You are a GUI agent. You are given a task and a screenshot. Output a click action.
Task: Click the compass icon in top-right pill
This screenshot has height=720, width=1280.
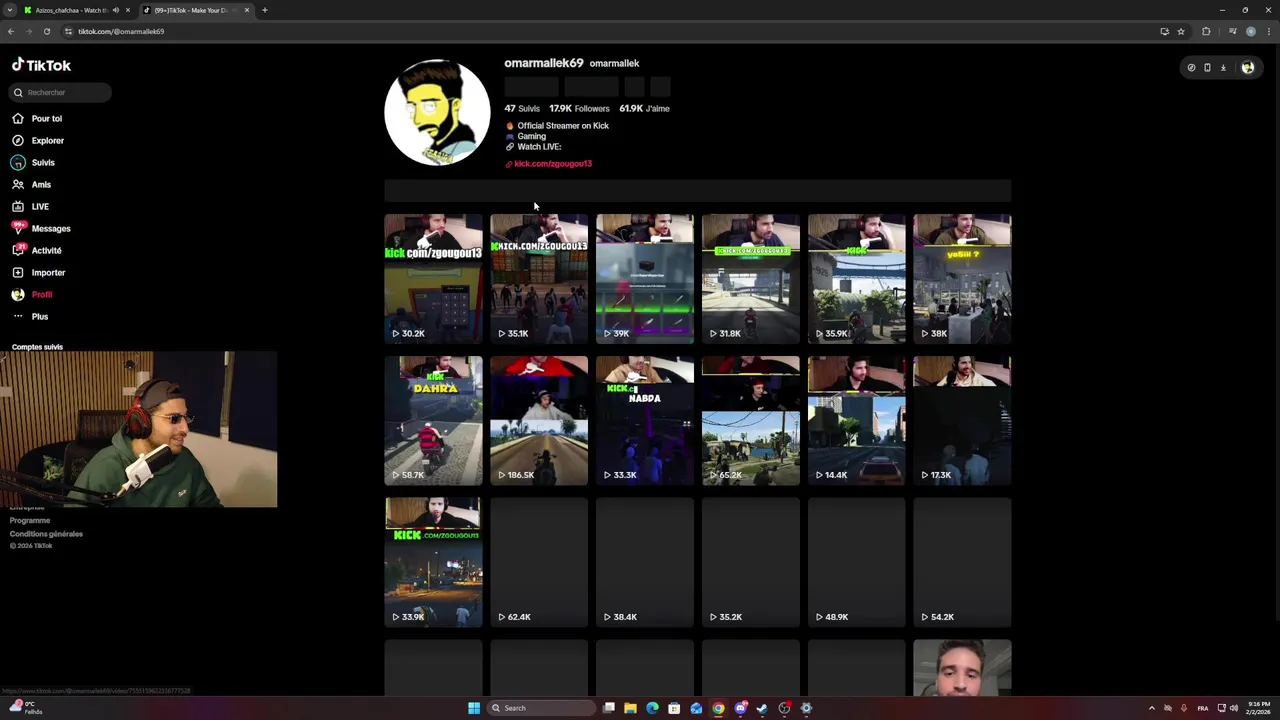point(1191,68)
